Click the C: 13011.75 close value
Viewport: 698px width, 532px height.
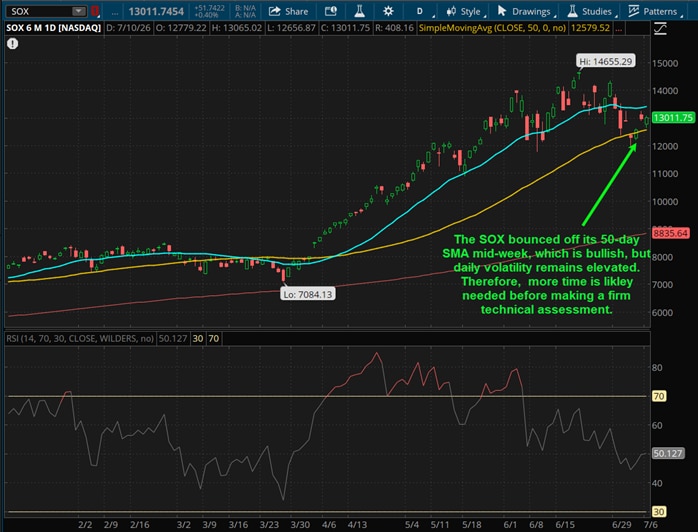(345, 28)
